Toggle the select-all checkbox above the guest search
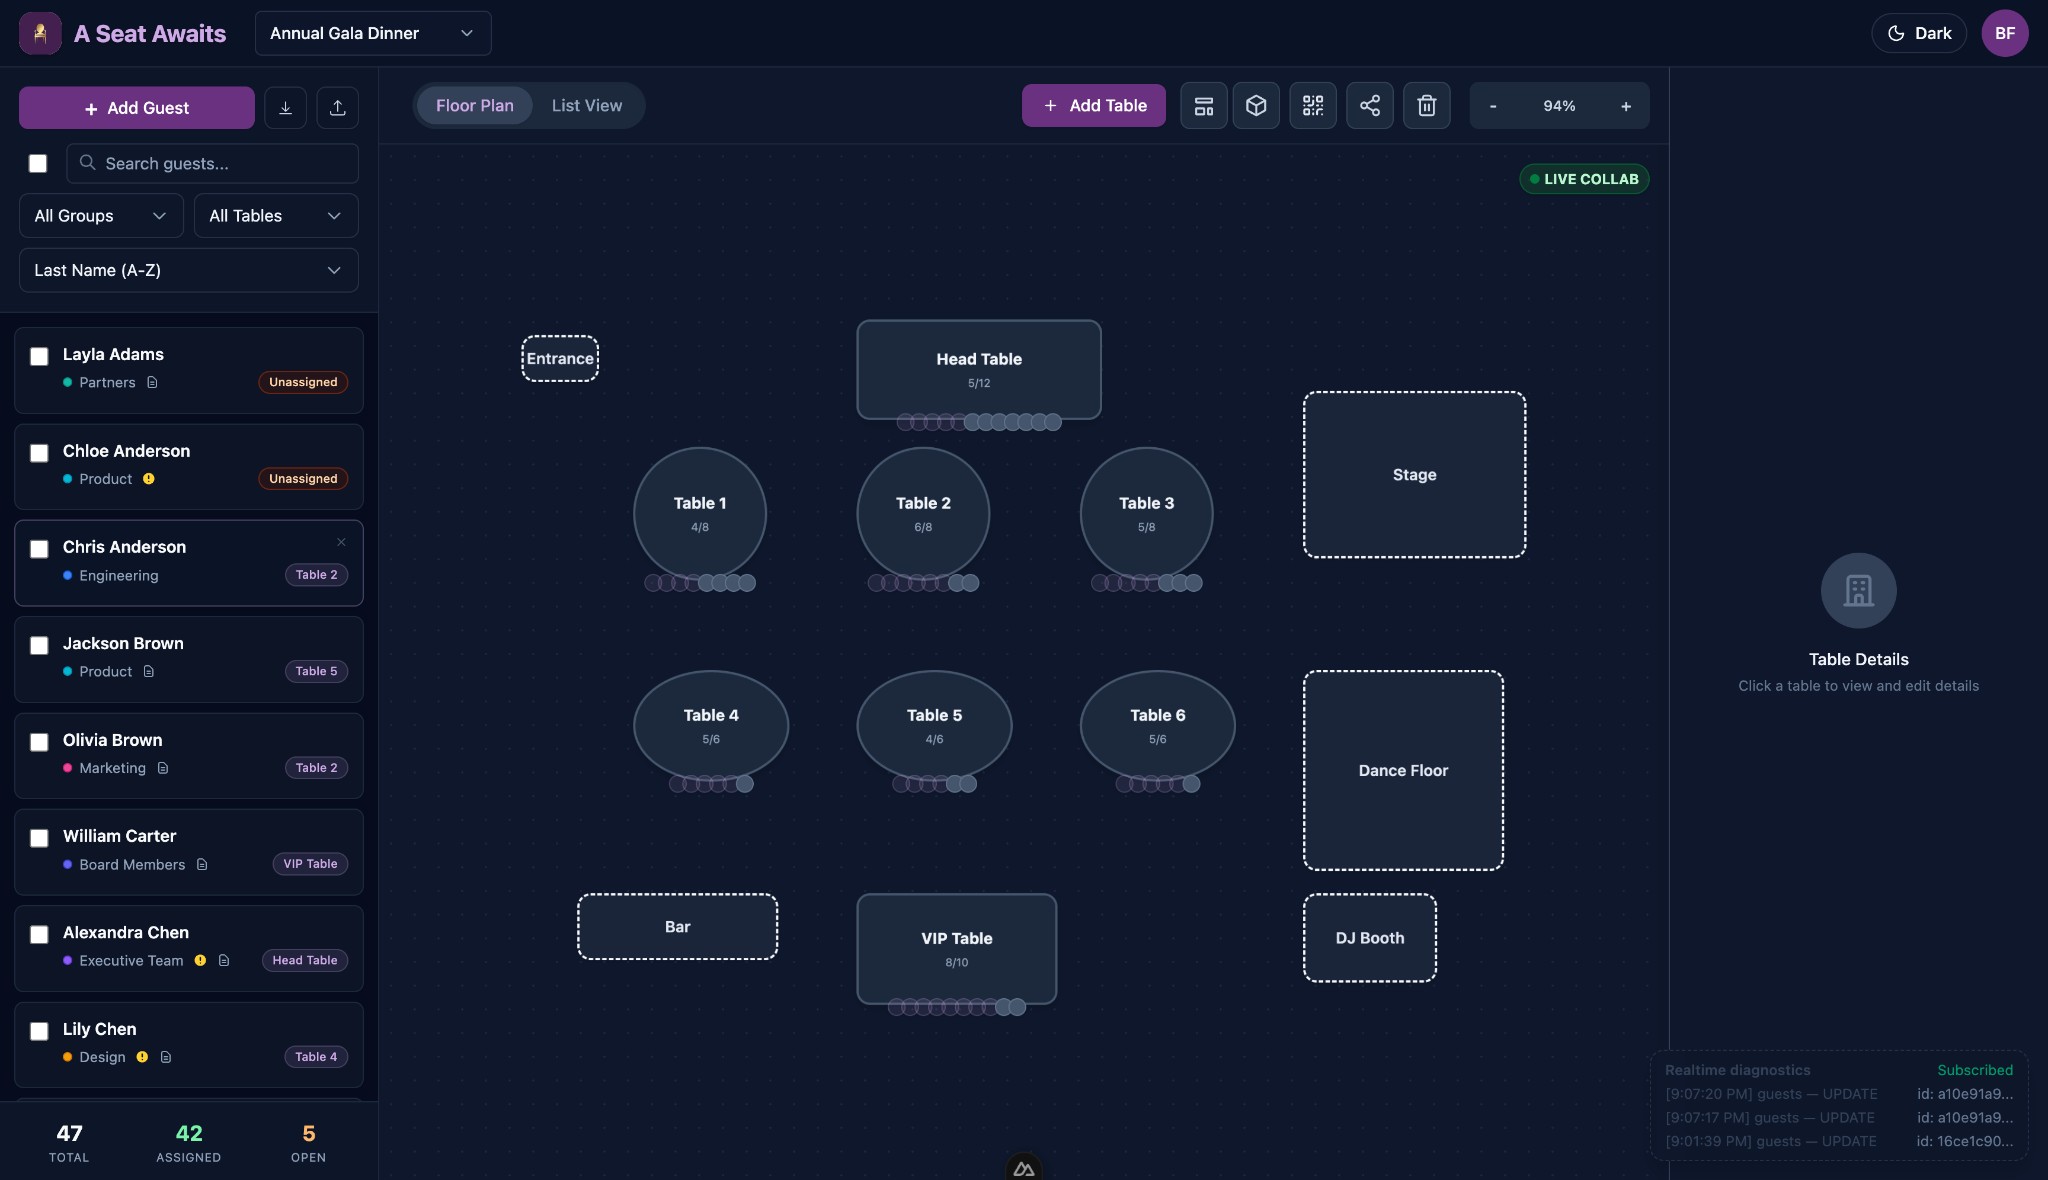Screen dimensions: 2048x1180 pos(38,163)
